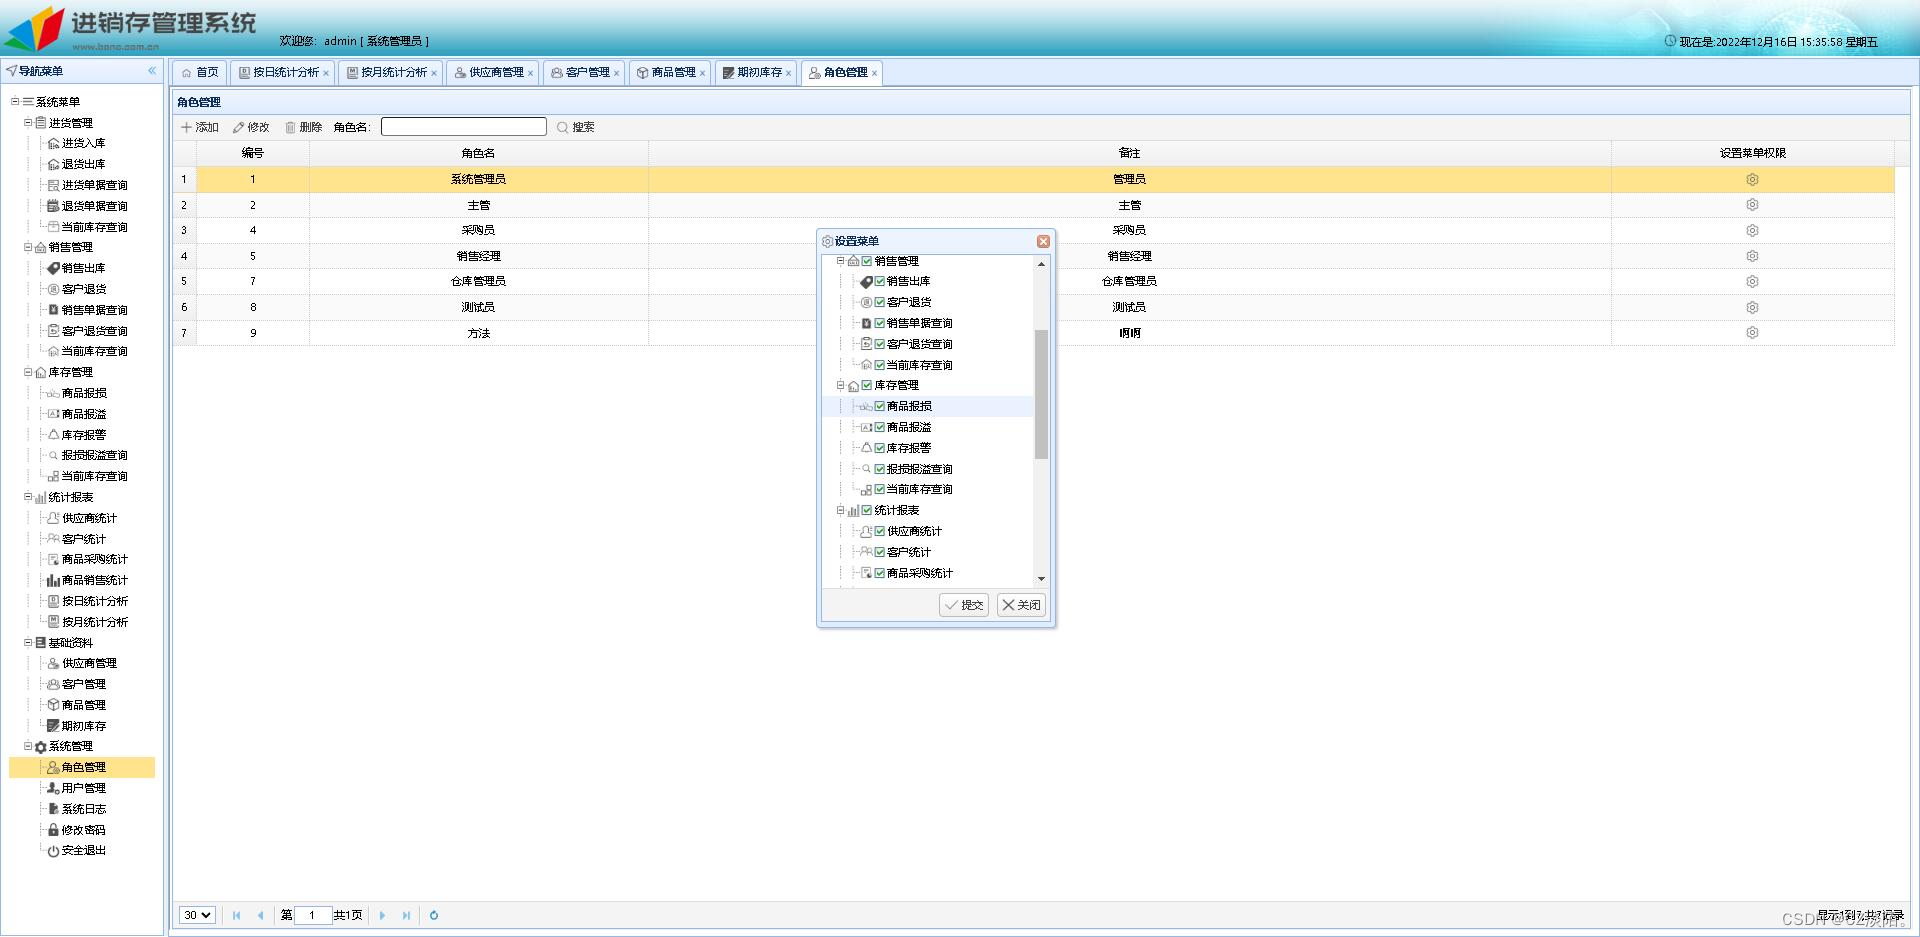
Task: Close 设置菜单 dialog with red X
Action: coord(1043,241)
